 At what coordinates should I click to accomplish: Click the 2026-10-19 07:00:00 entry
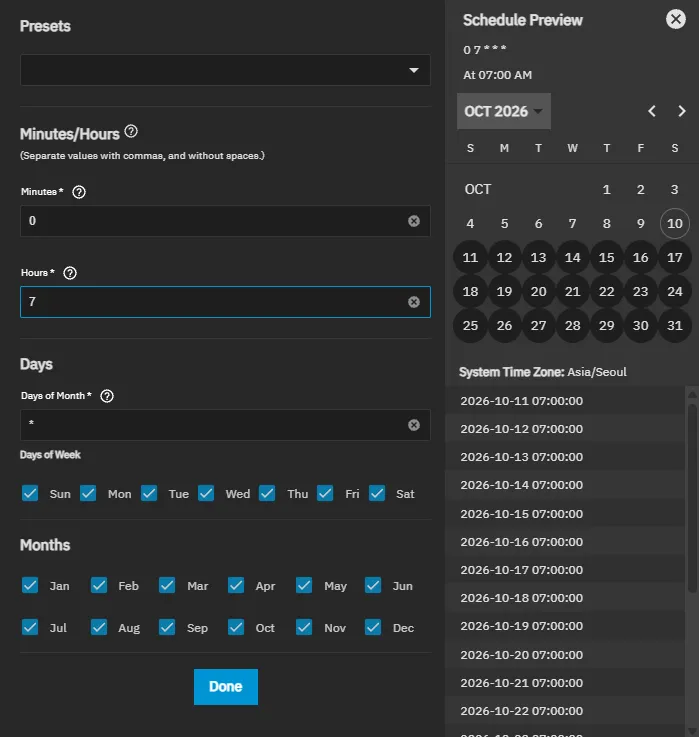click(565, 626)
